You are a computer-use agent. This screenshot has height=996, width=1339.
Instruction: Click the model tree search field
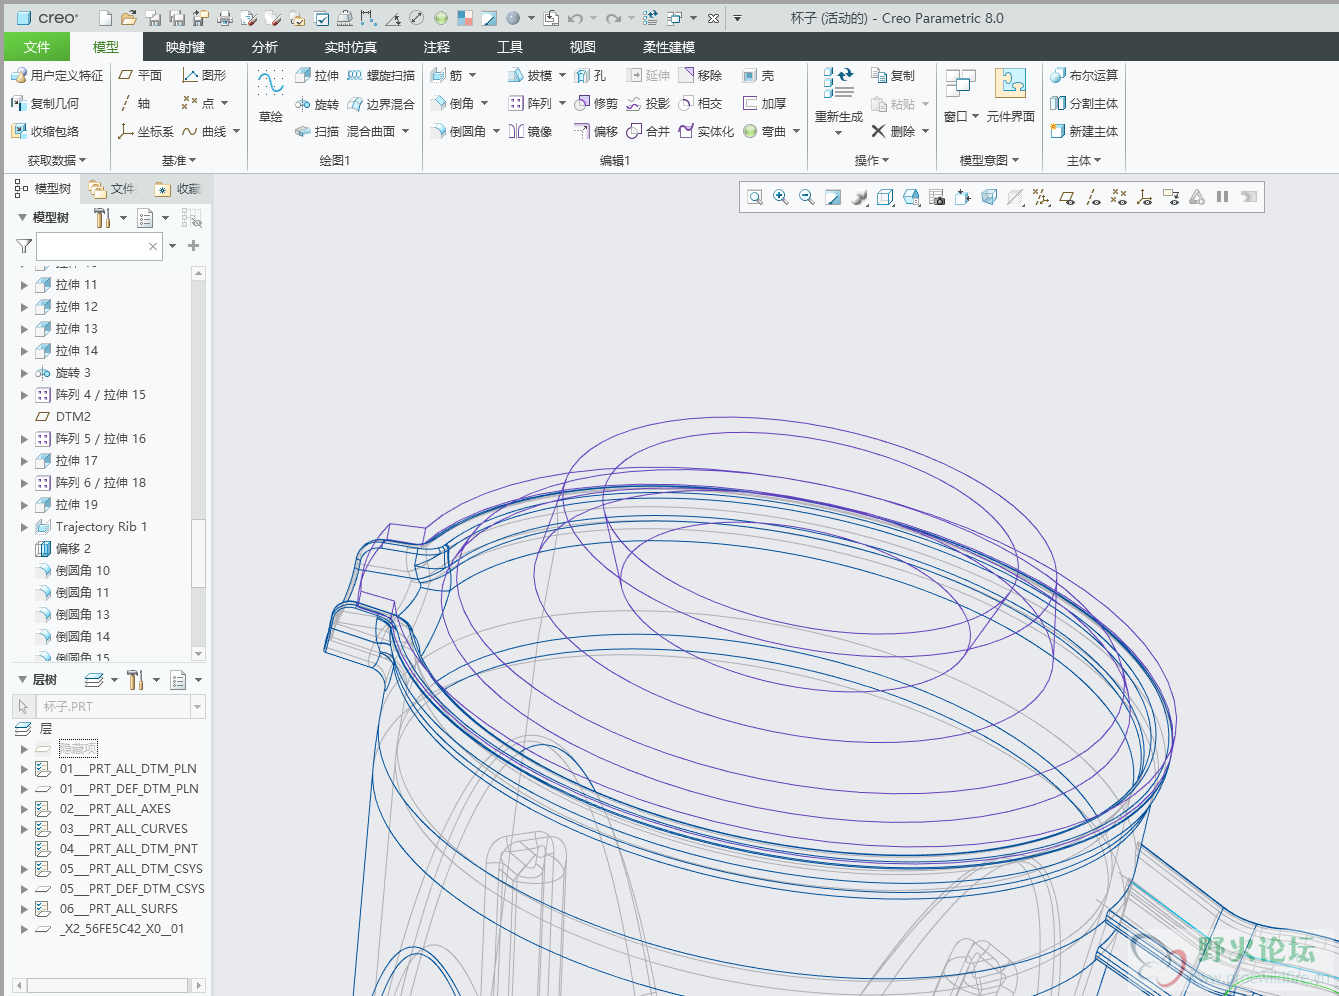99,246
